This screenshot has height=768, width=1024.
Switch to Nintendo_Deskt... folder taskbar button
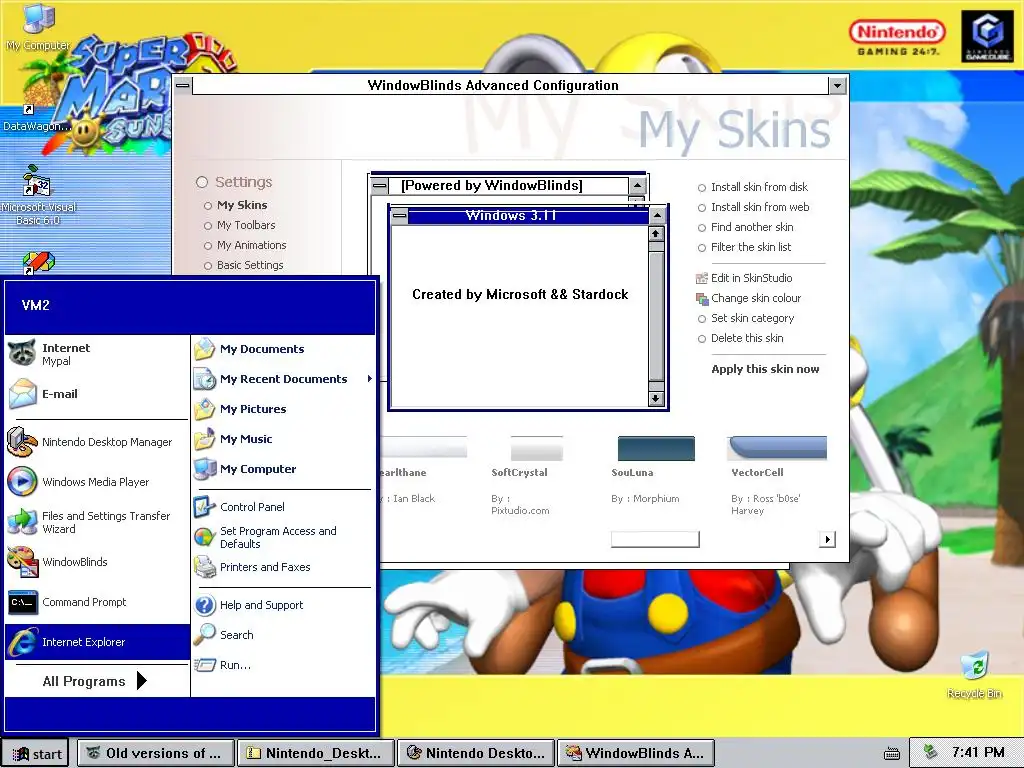point(316,753)
